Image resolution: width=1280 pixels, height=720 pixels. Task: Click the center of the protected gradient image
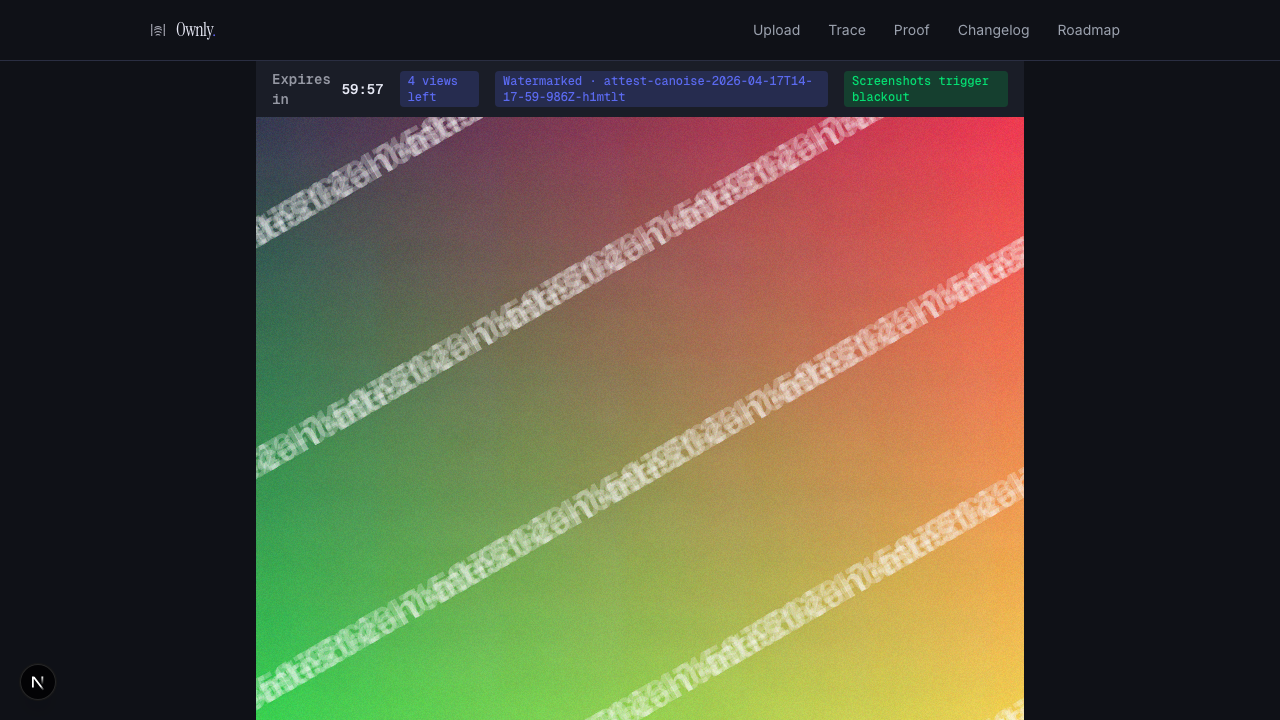point(640,418)
